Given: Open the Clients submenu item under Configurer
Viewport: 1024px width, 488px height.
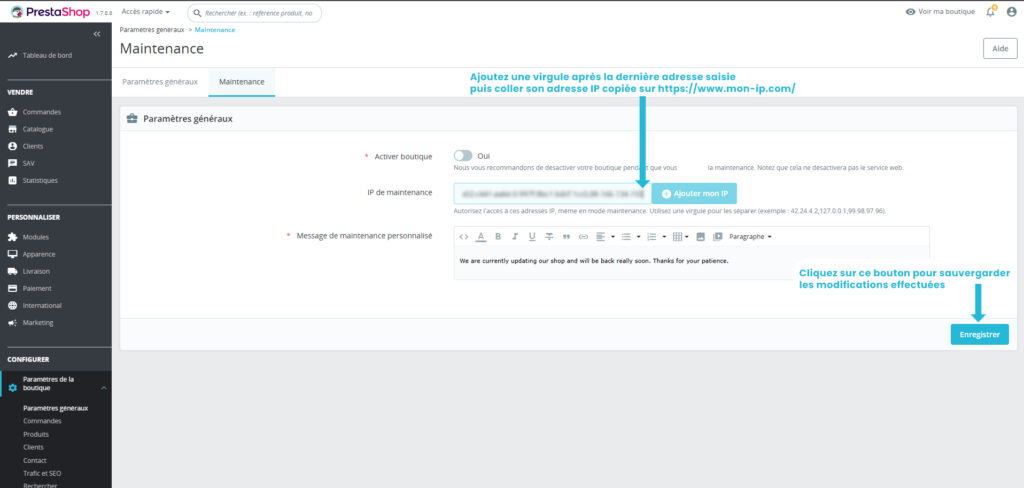Looking at the screenshot, I should tap(33, 447).
